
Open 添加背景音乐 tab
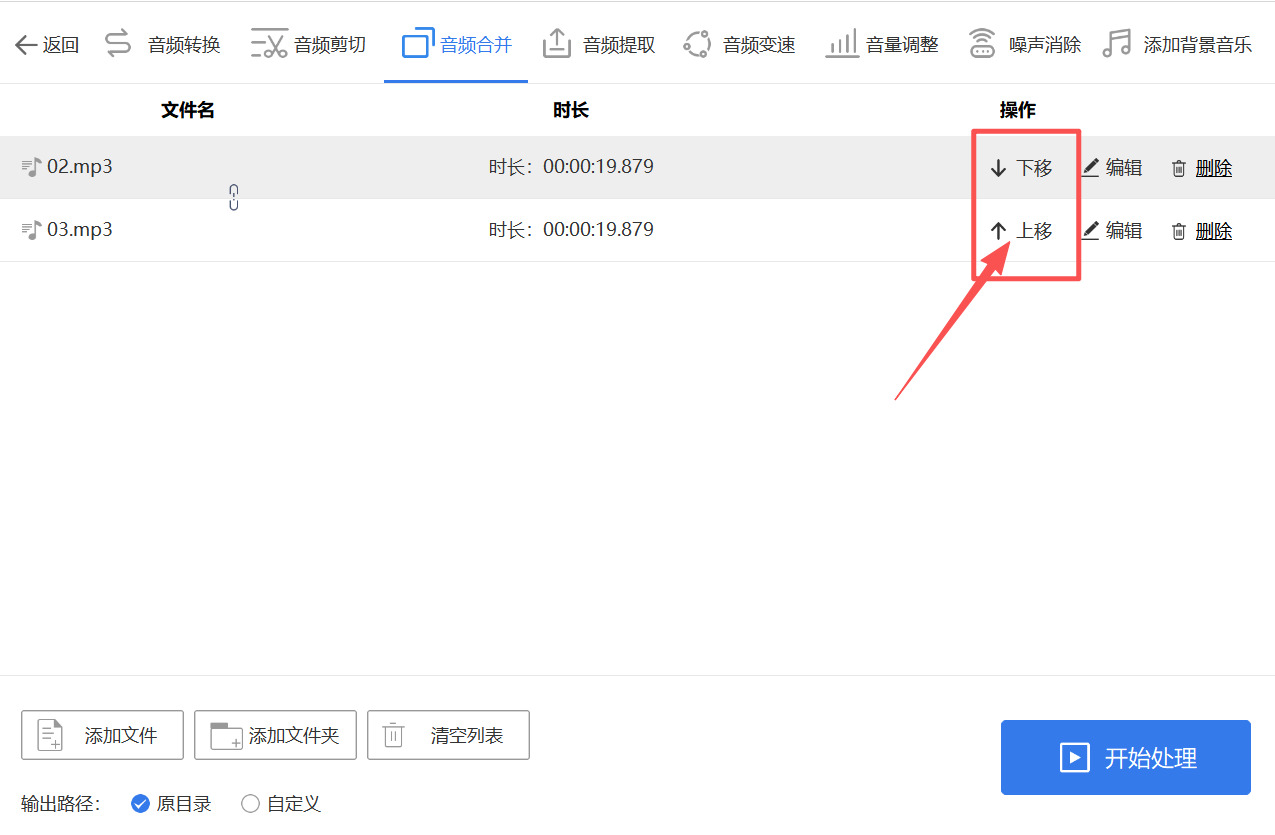point(1177,44)
